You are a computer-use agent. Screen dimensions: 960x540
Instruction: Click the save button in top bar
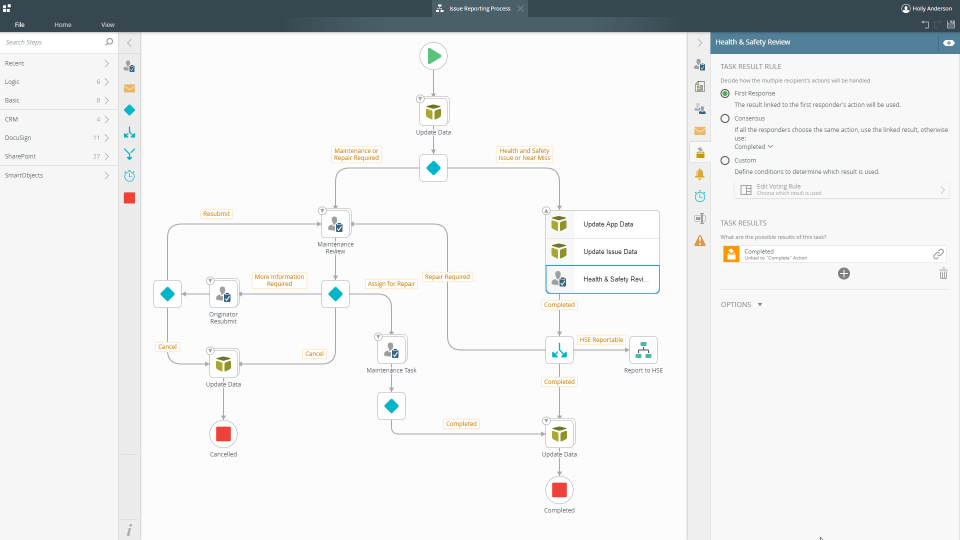pos(951,24)
